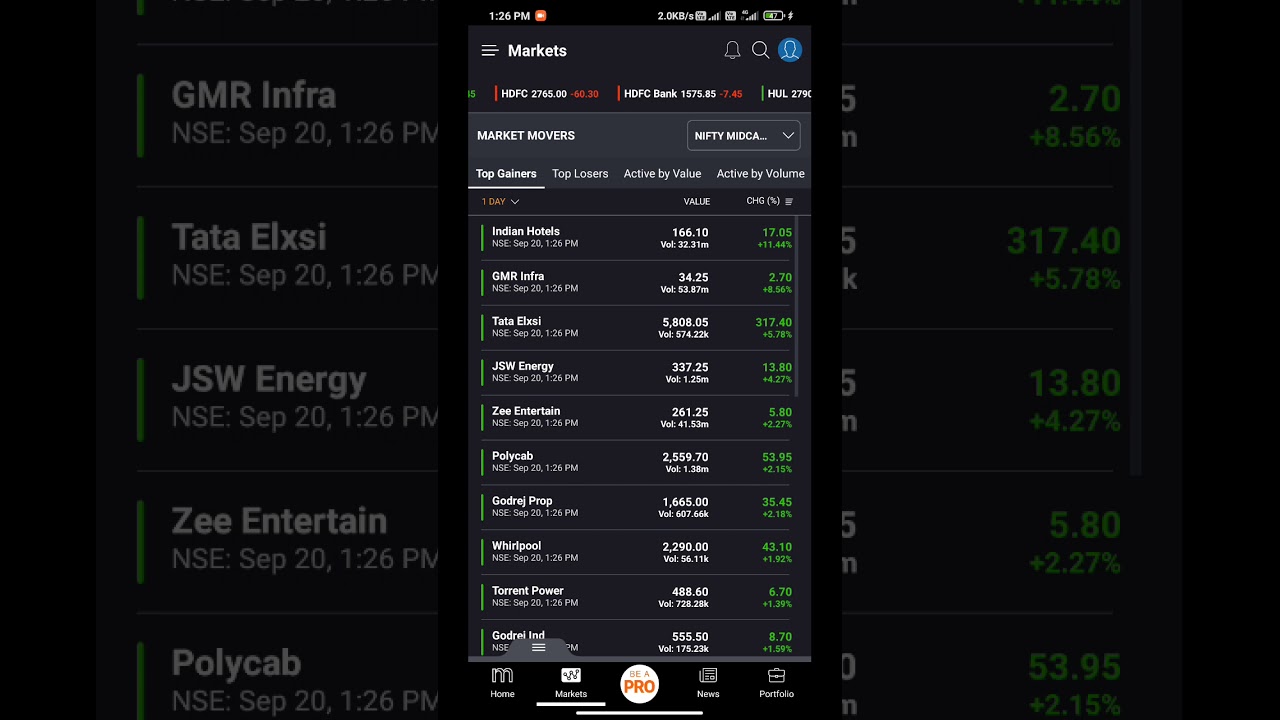Open the News bottom navigation icon
Screen dimensions: 1280x720
[708, 676]
